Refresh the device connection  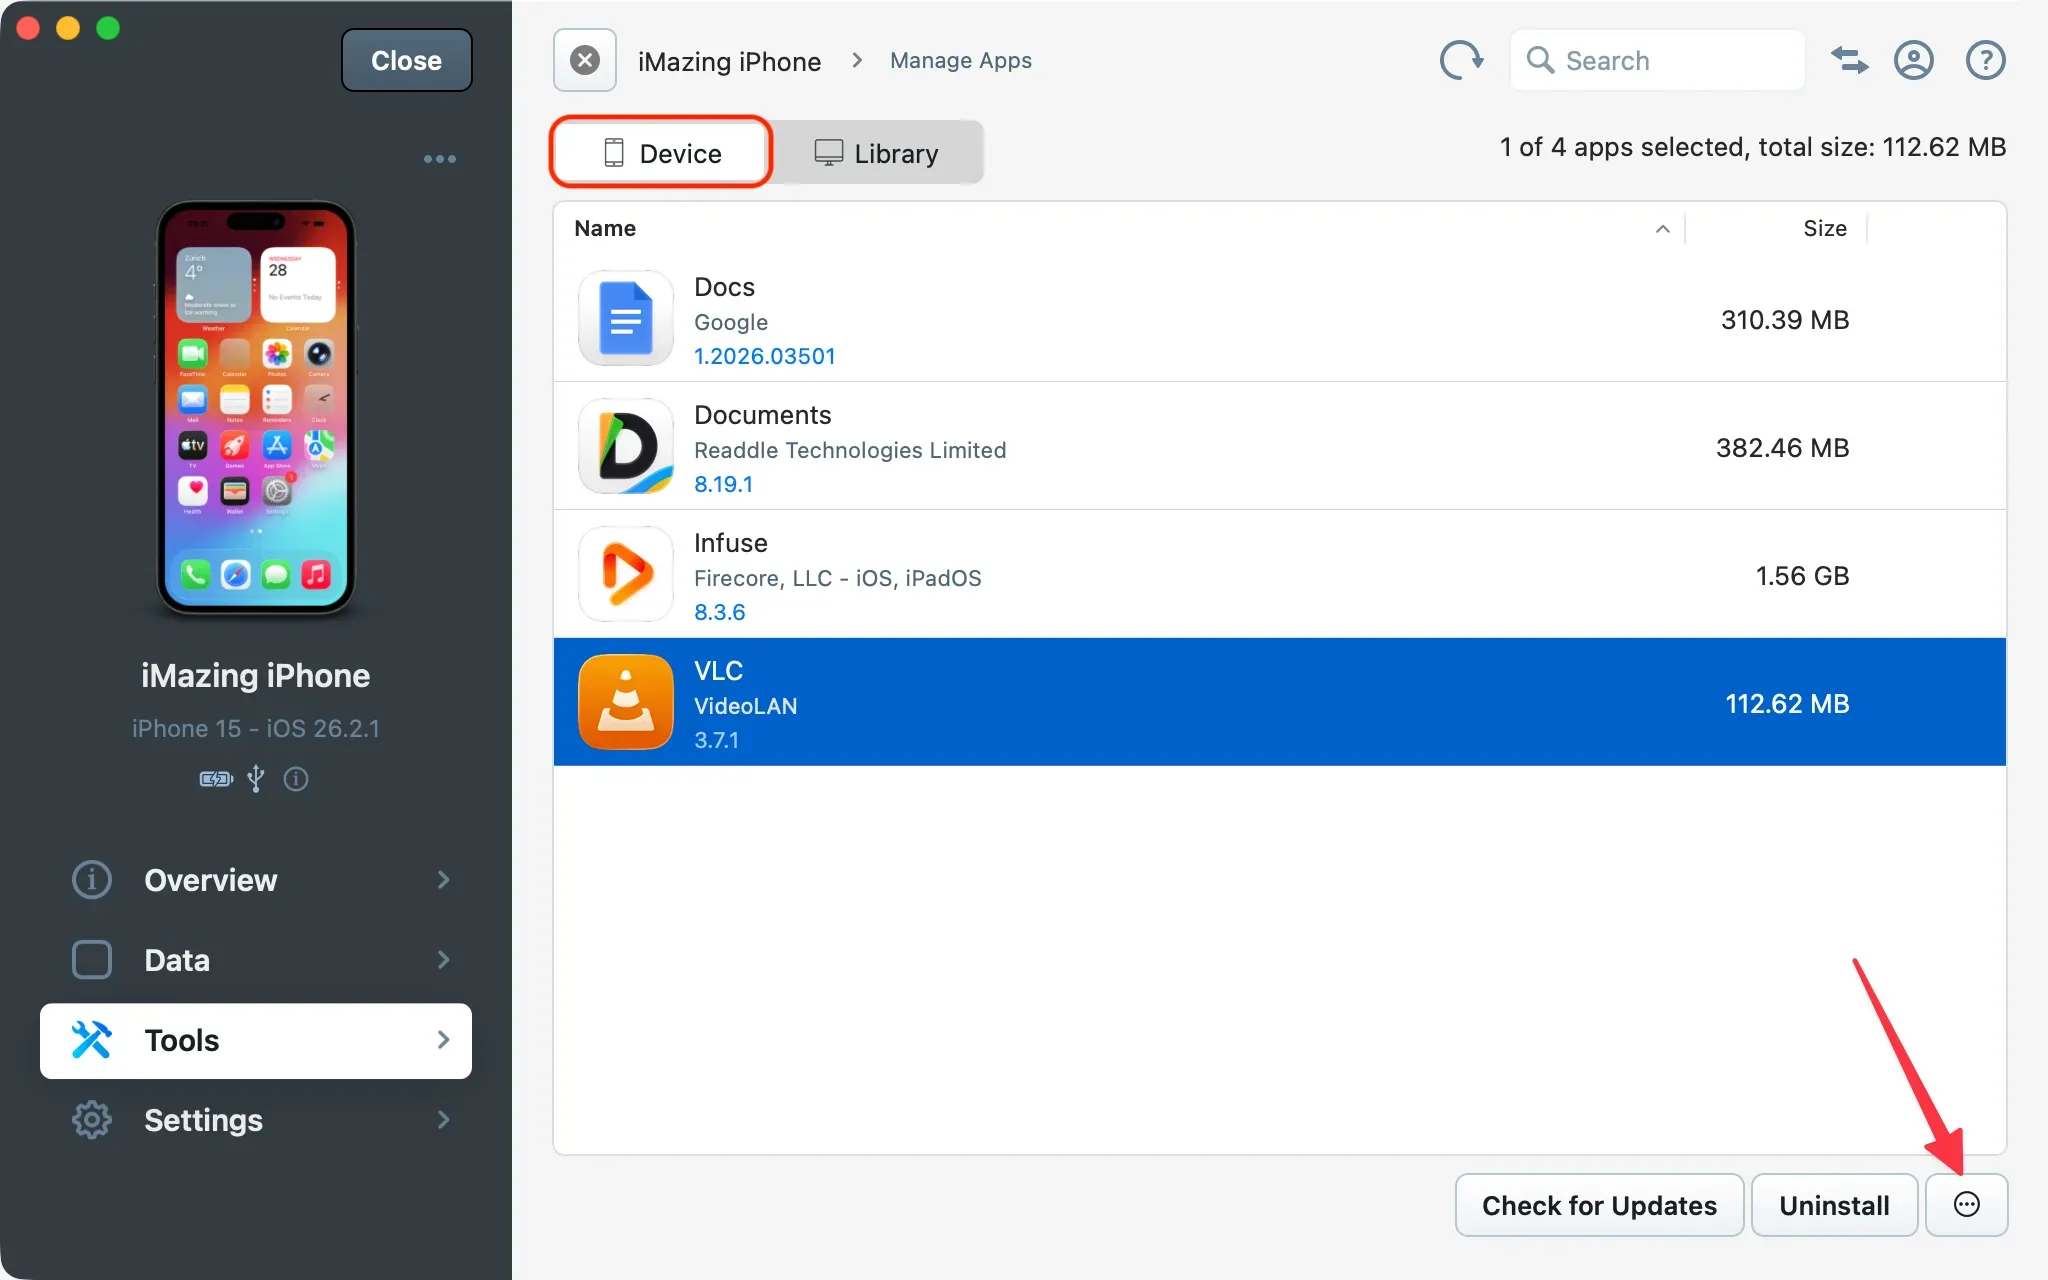pyautogui.click(x=1461, y=60)
